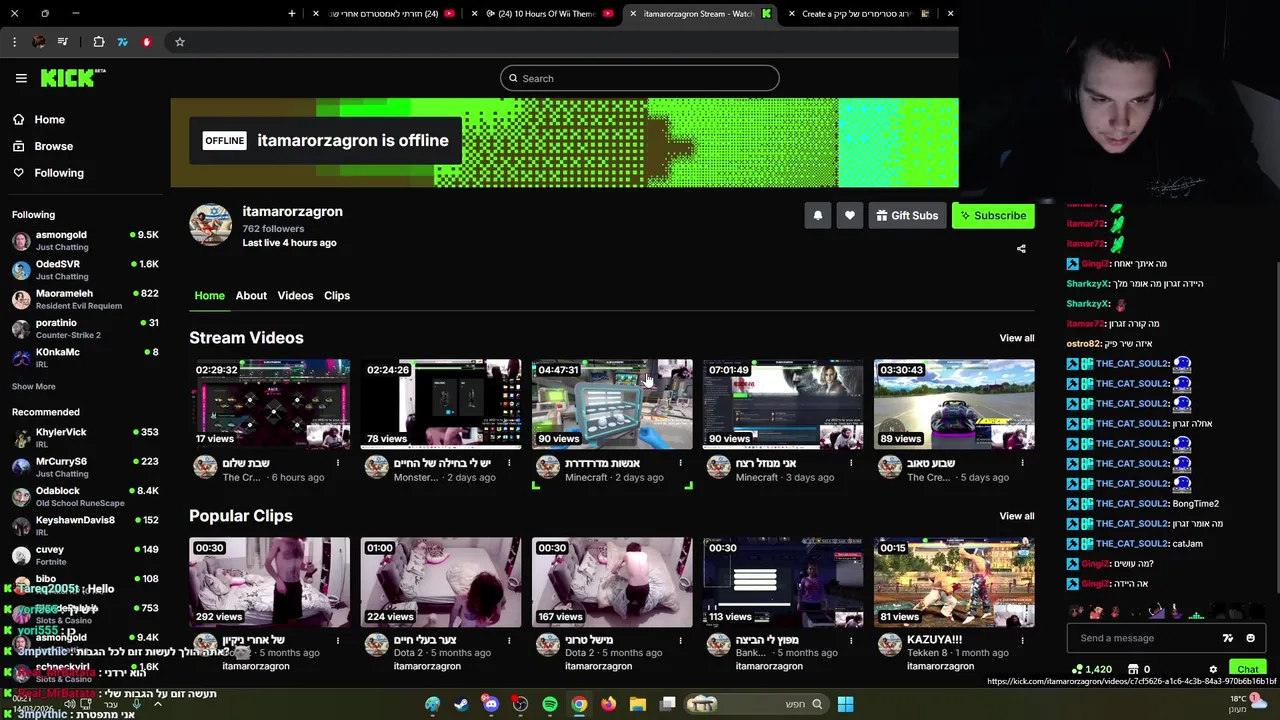Go to Home in sidebar

pyautogui.click(x=49, y=119)
